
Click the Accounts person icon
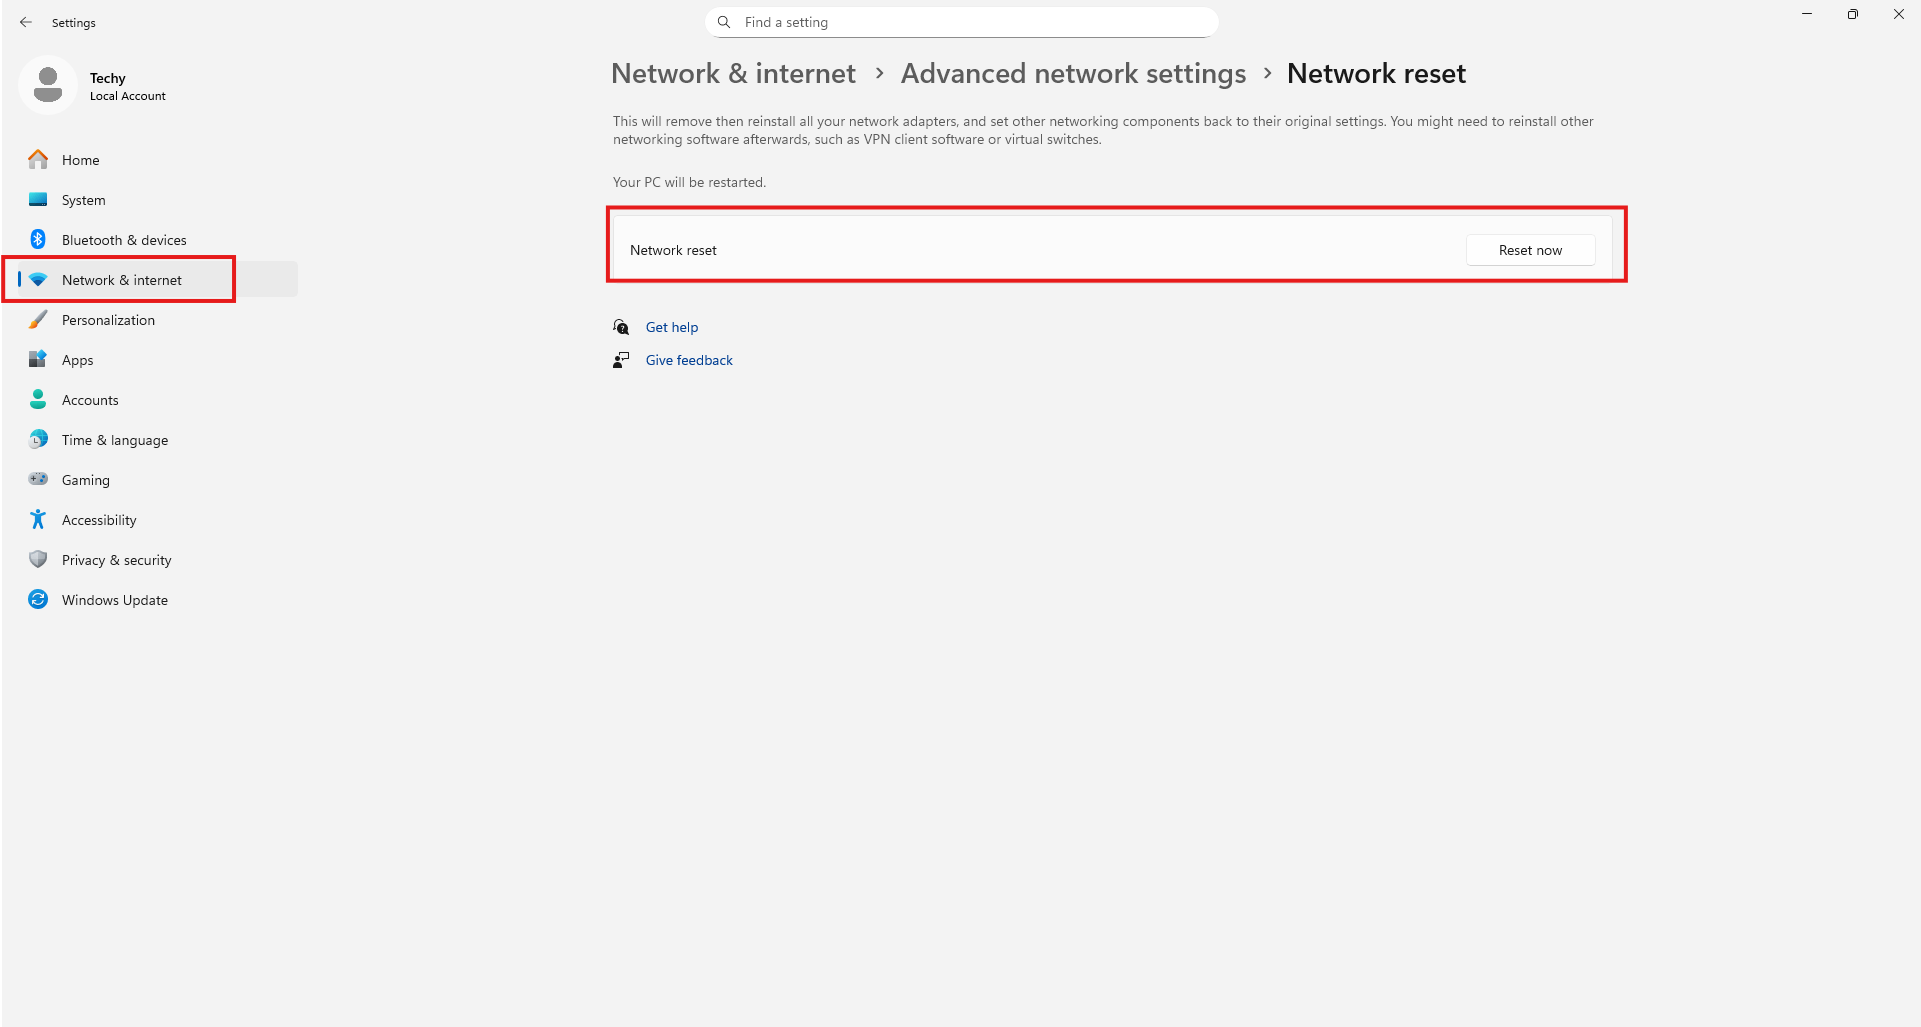click(x=38, y=400)
